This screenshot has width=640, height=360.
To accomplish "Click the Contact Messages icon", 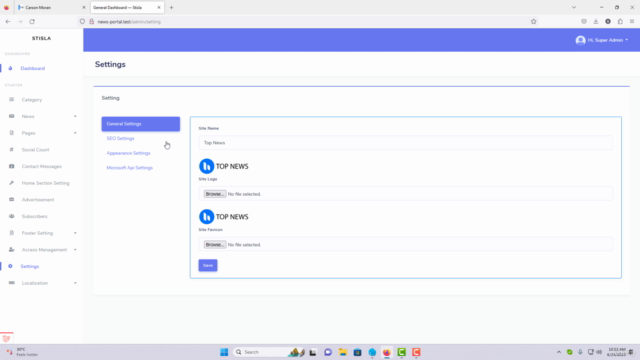I will [x=11, y=167].
